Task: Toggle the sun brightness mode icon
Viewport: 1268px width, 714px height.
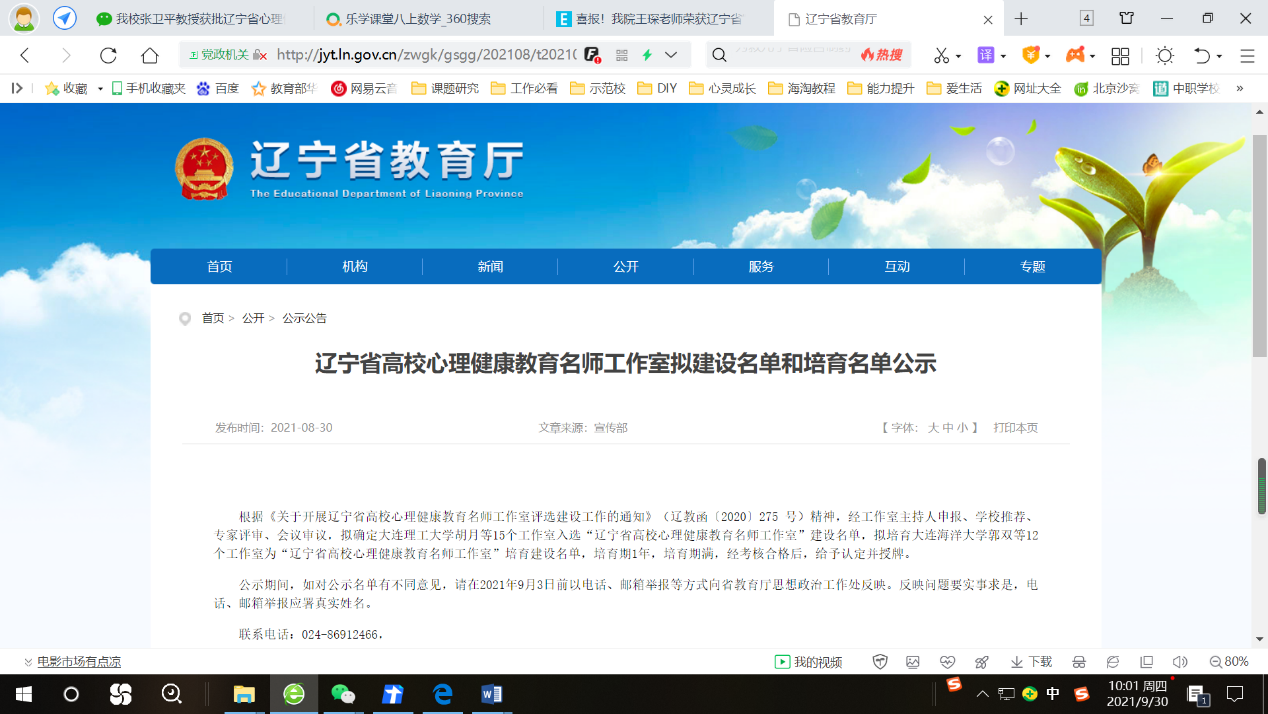Action: [x=1164, y=55]
